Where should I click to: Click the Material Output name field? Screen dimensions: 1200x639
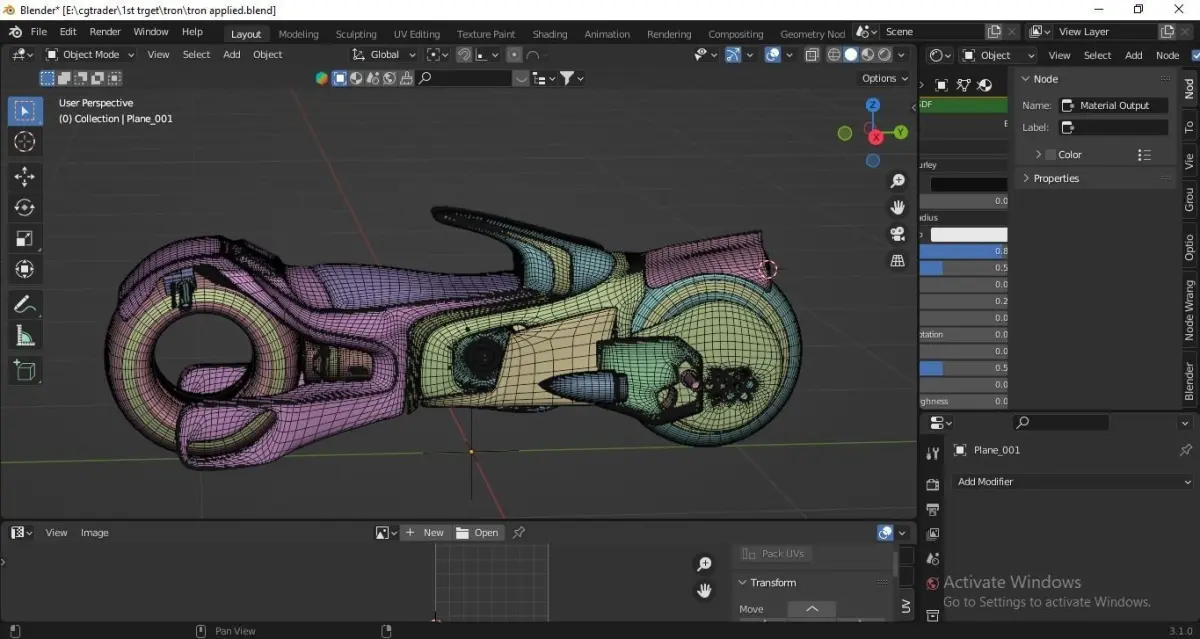pos(1113,105)
